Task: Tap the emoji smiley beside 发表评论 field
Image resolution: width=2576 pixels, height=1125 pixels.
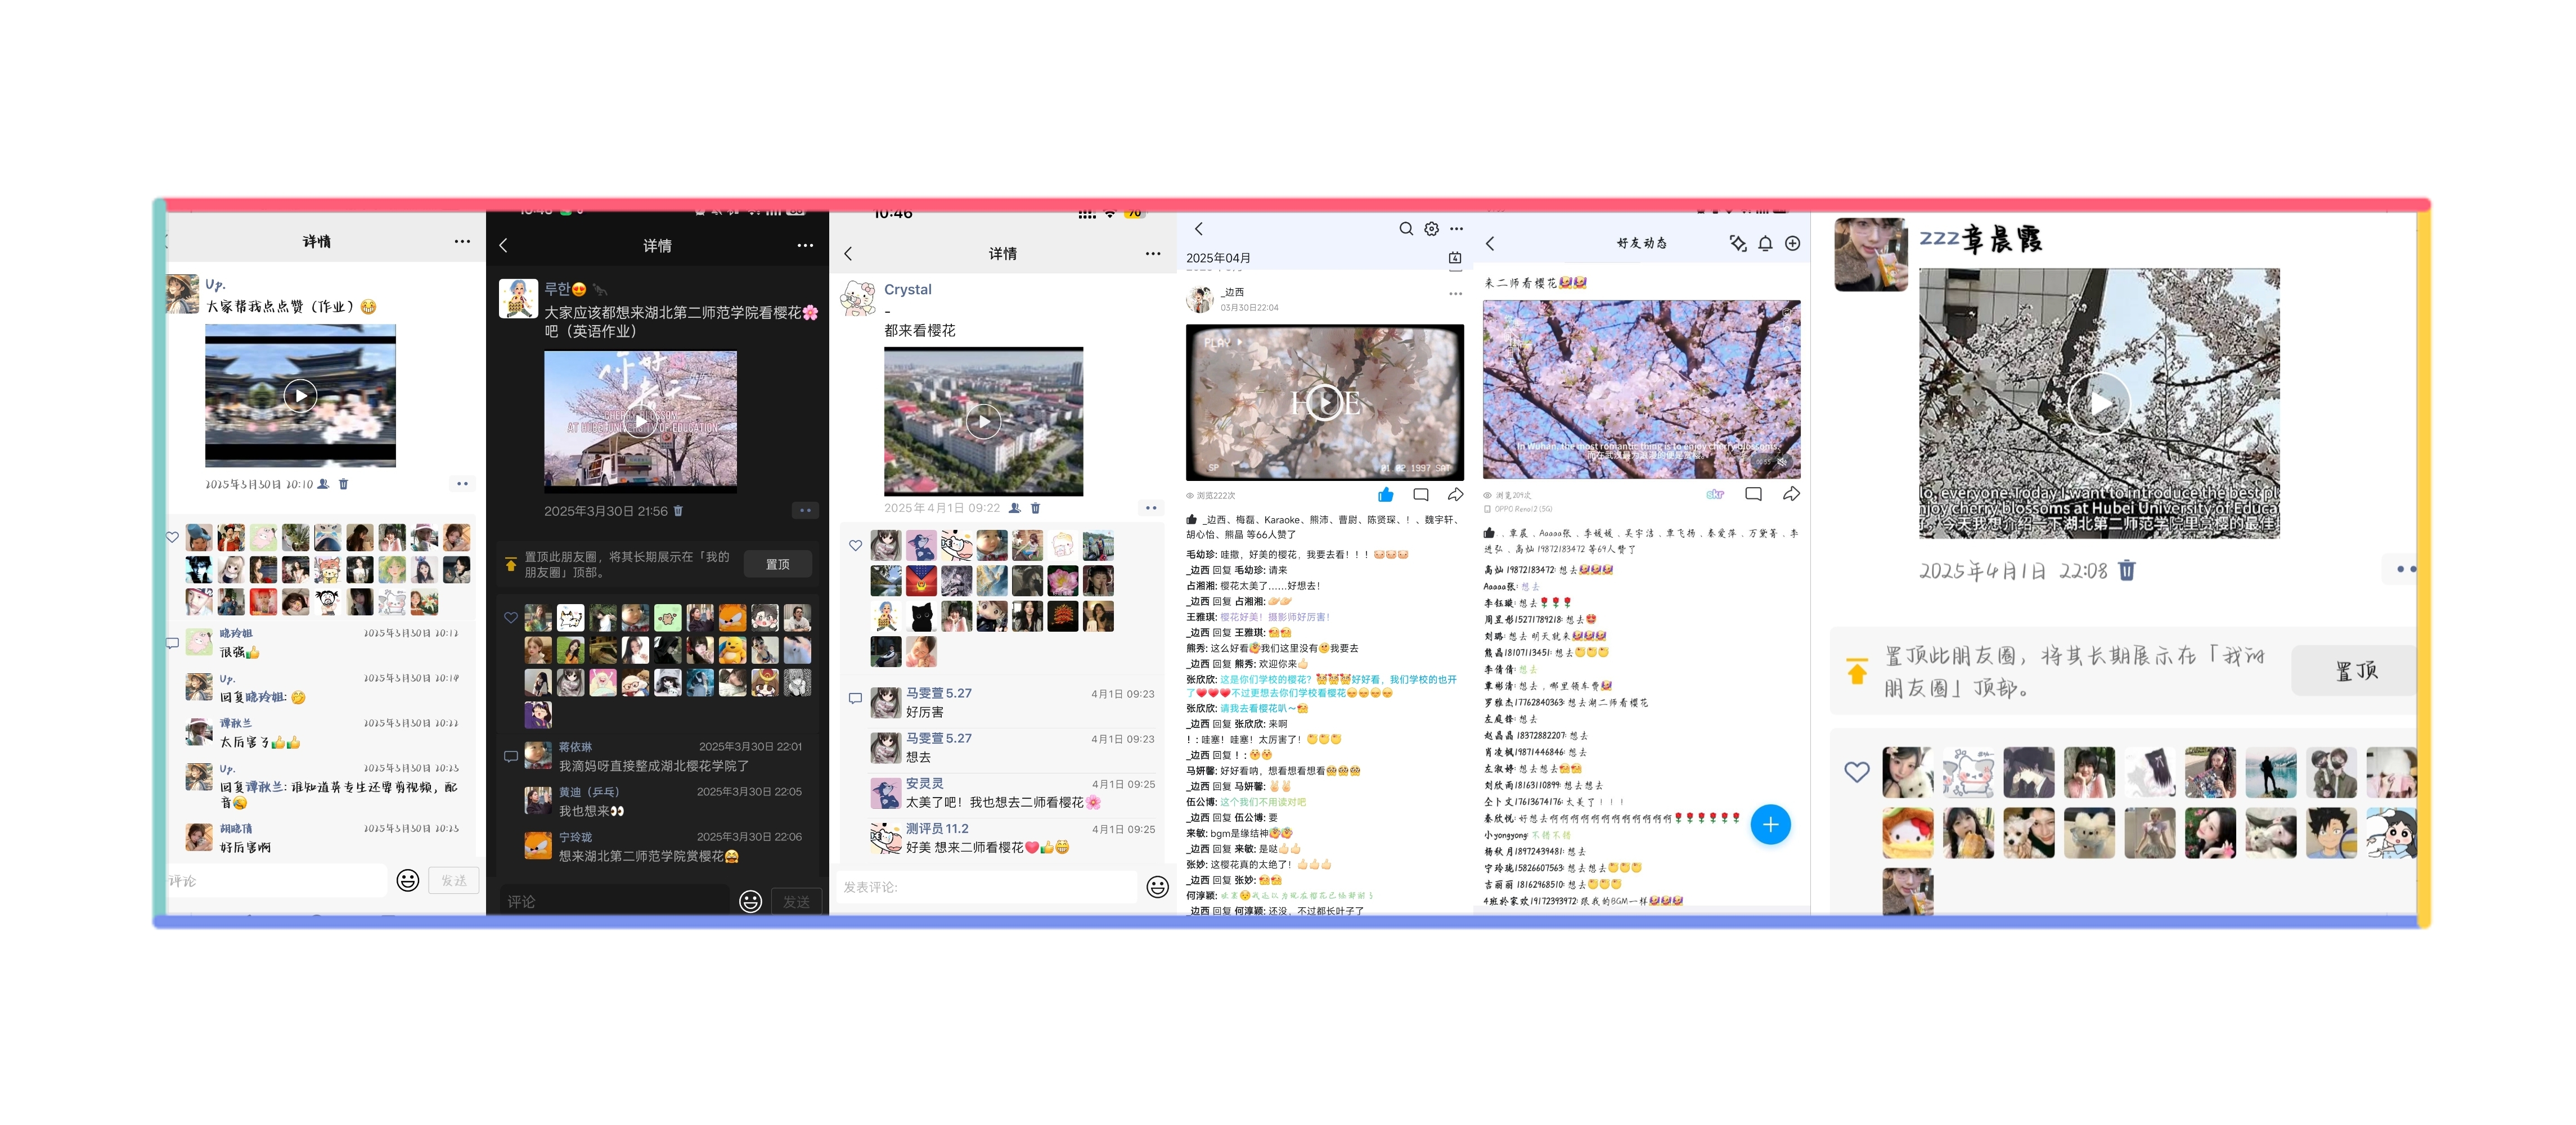Action: coord(1157,887)
